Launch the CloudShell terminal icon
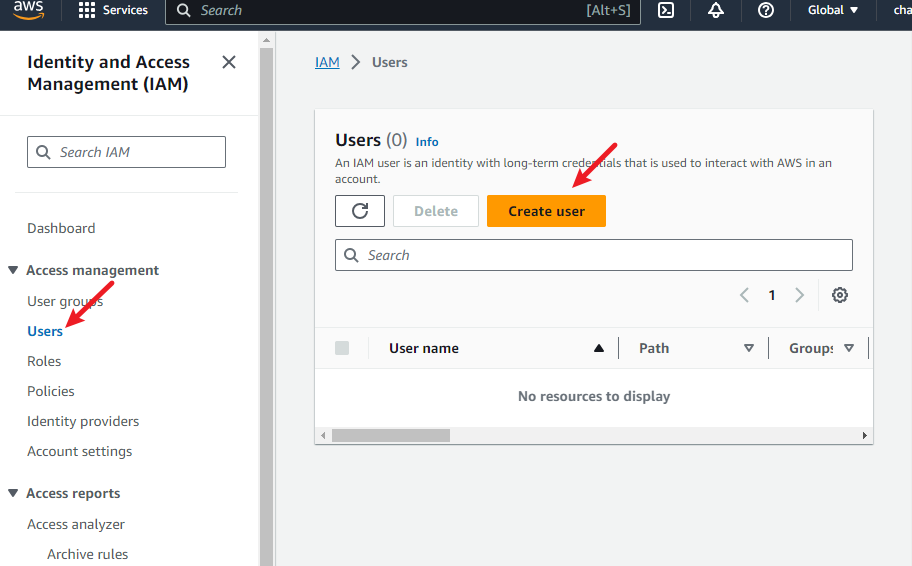This screenshot has width=912, height=566. [x=666, y=10]
